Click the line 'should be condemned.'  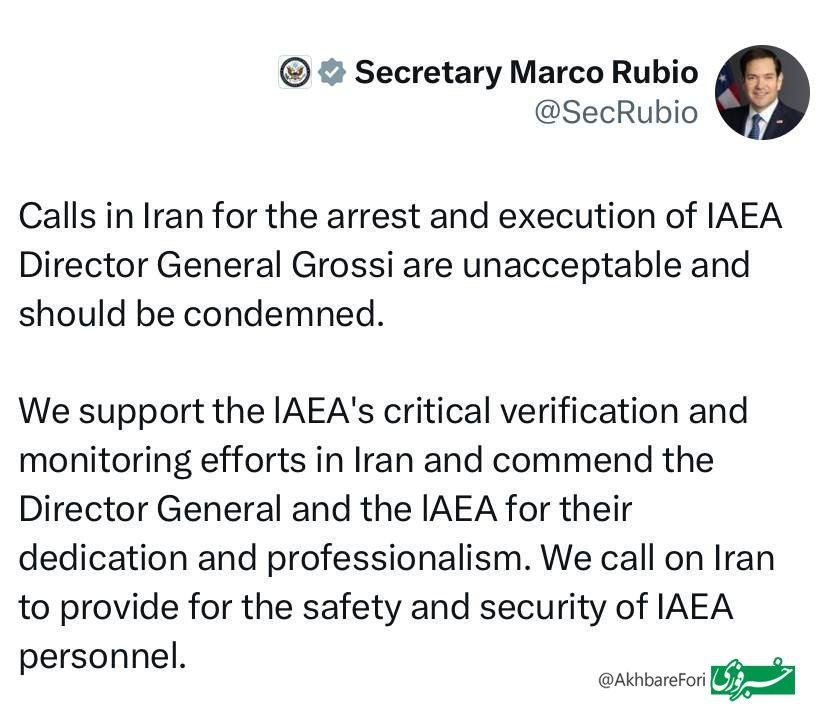pyautogui.click(x=201, y=314)
